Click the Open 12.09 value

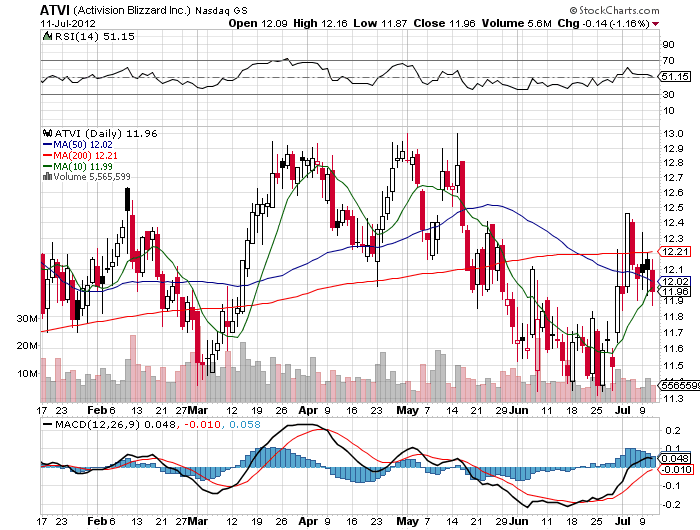coord(258,23)
